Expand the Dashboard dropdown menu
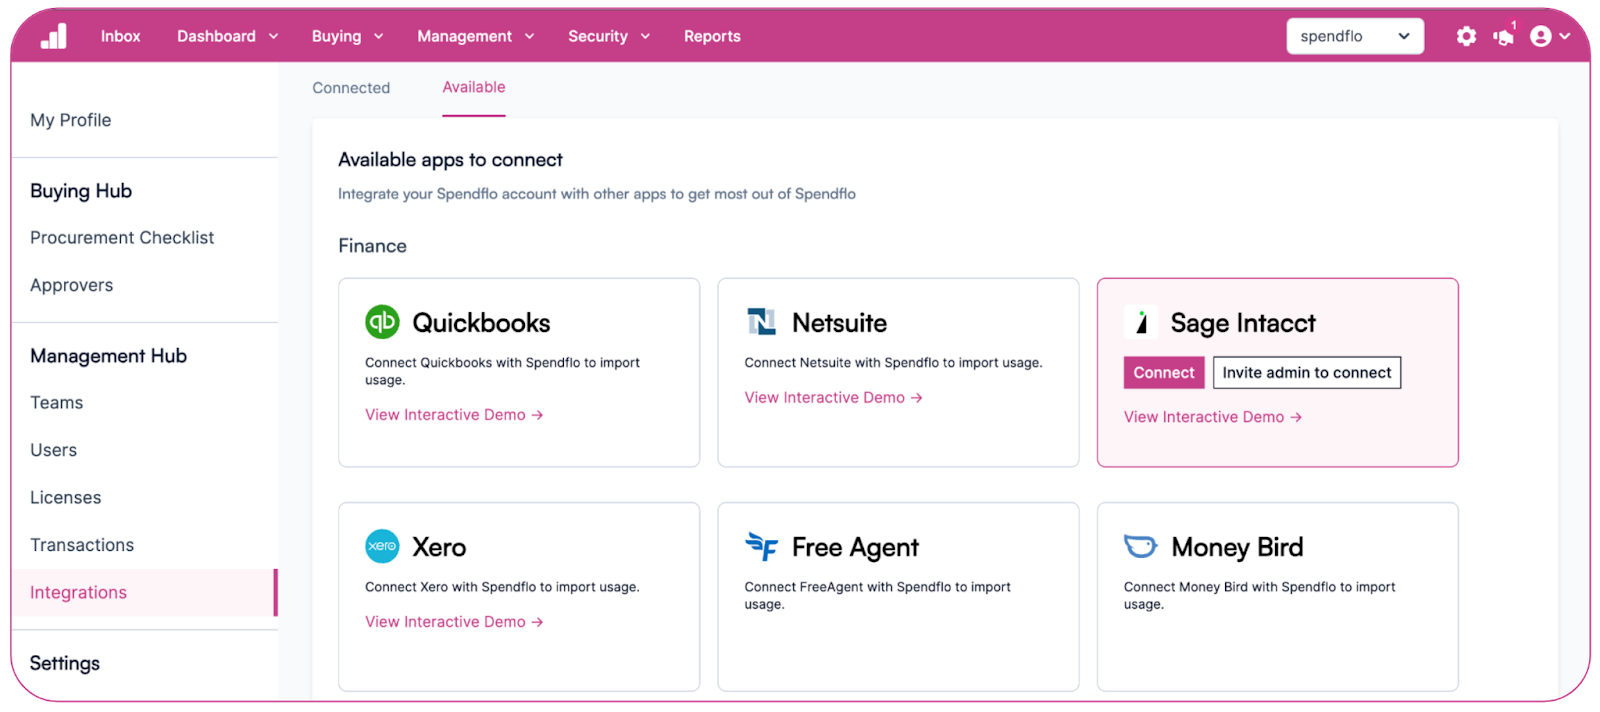 click(x=228, y=36)
